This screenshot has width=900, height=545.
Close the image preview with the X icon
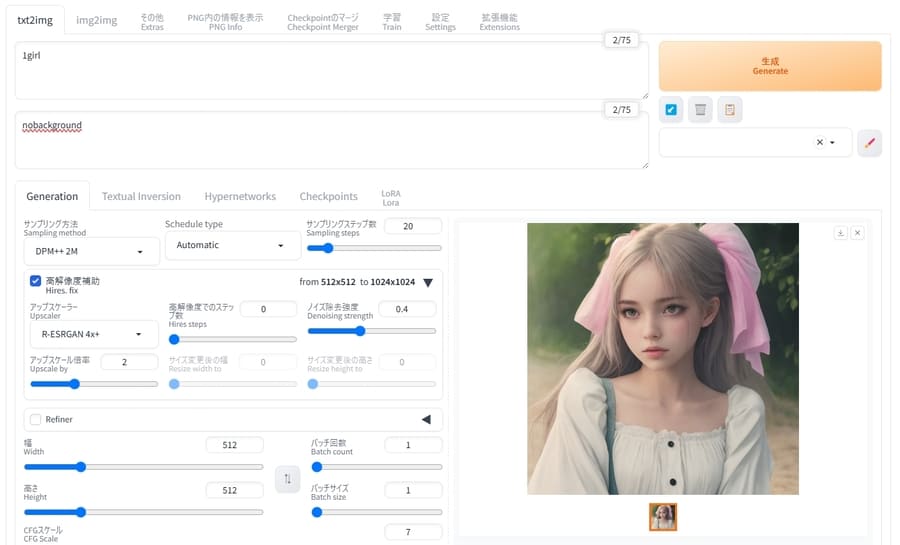point(858,233)
